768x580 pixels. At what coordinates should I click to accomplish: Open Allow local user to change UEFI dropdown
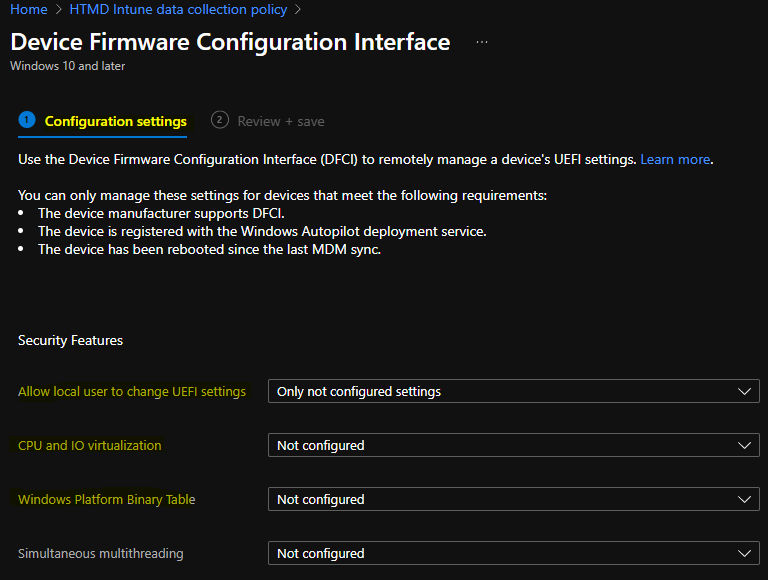(514, 391)
